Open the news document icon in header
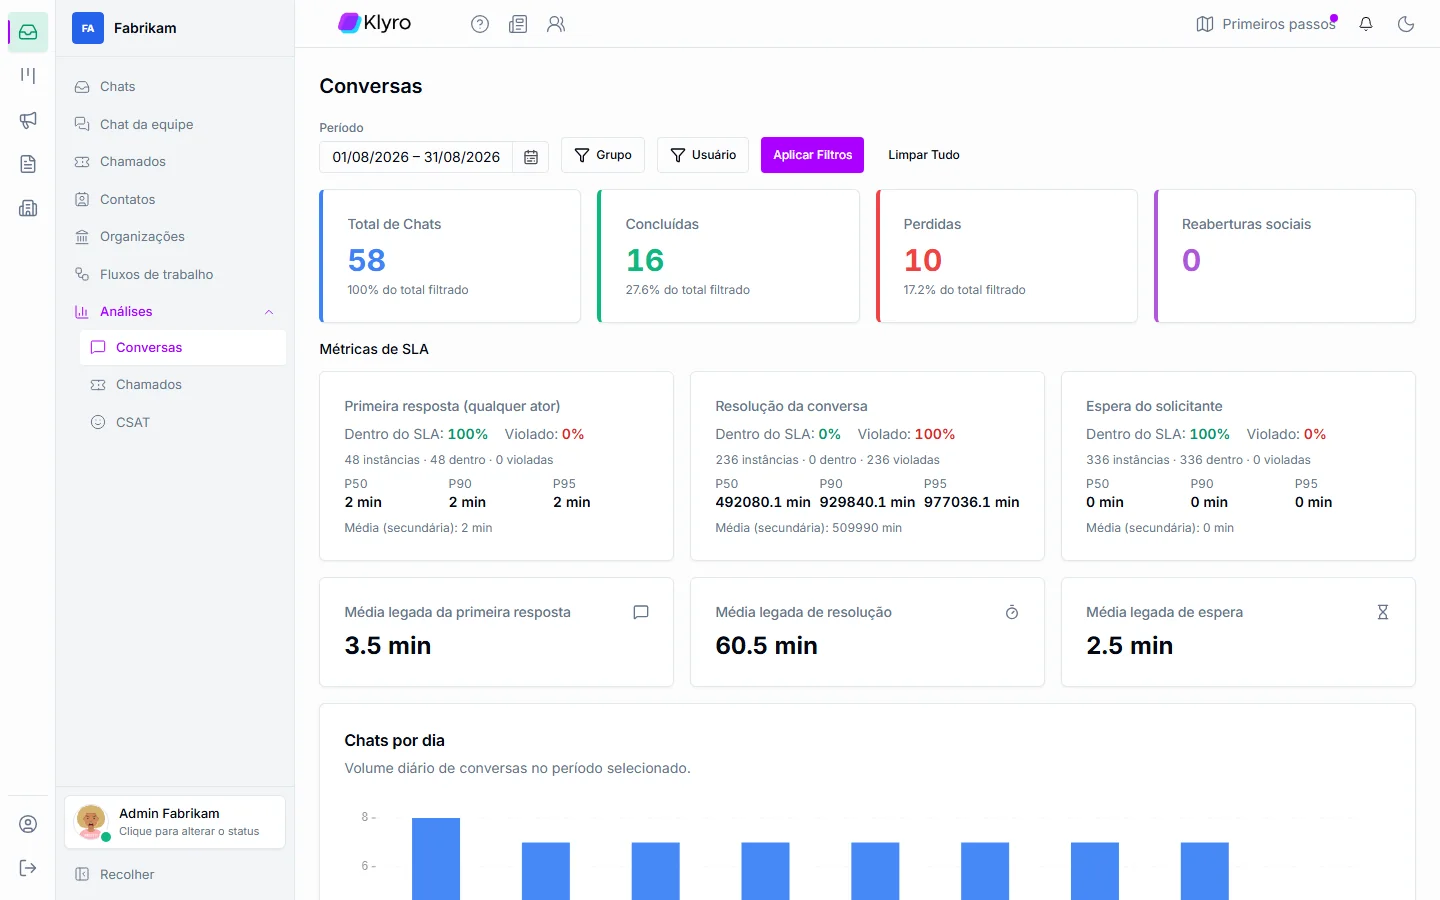Screen dimensions: 1440x900 tap(518, 24)
